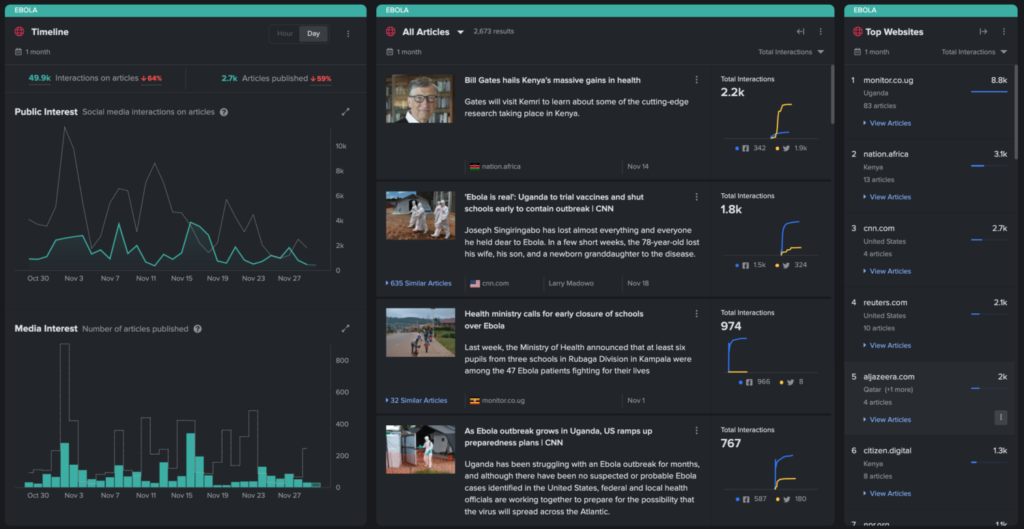Image resolution: width=1024 pixels, height=529 pixels.
Task: Click the hazmat workers article thumbnail
Action: 421,216
